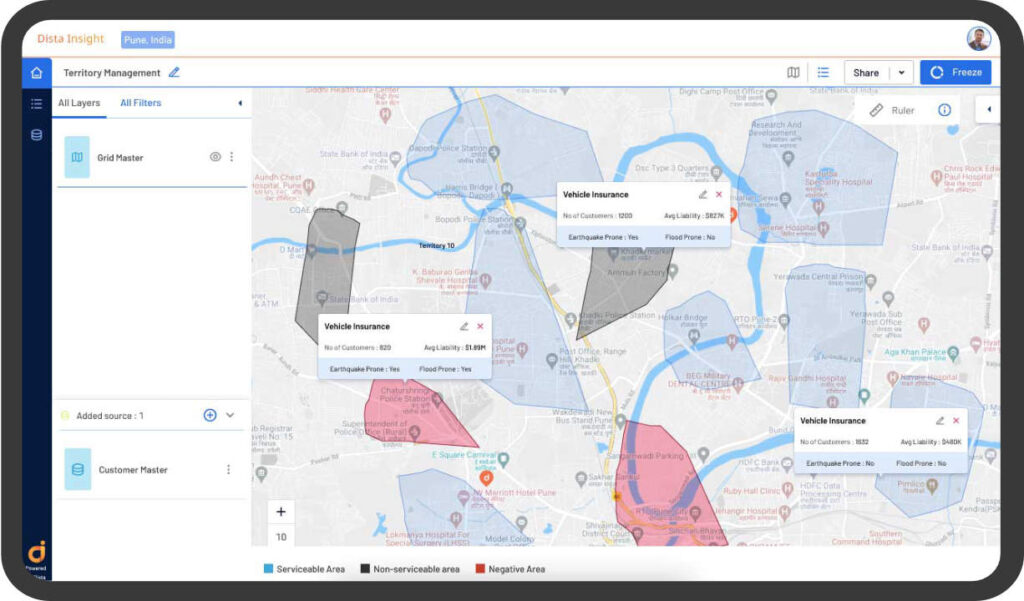Screen dimensions: 1024x601
Task: Open the Home icon in the left navigation rail
Action: [x=35, y=72]
